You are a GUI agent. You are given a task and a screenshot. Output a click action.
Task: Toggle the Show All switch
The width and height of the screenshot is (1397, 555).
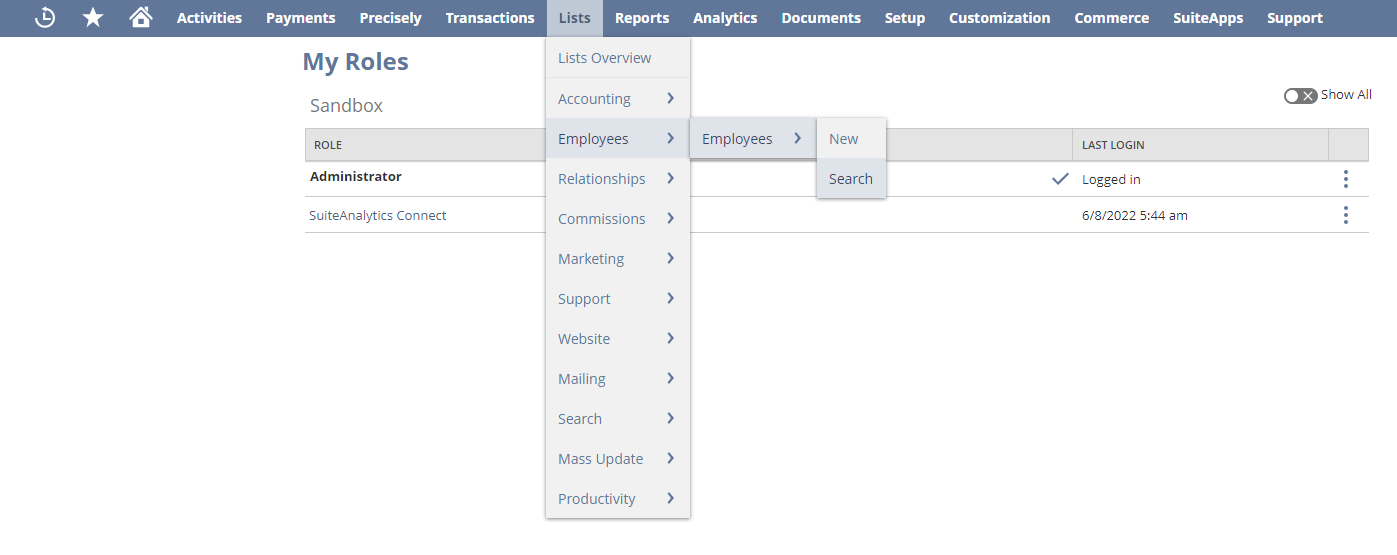(x=1300, y=95)
